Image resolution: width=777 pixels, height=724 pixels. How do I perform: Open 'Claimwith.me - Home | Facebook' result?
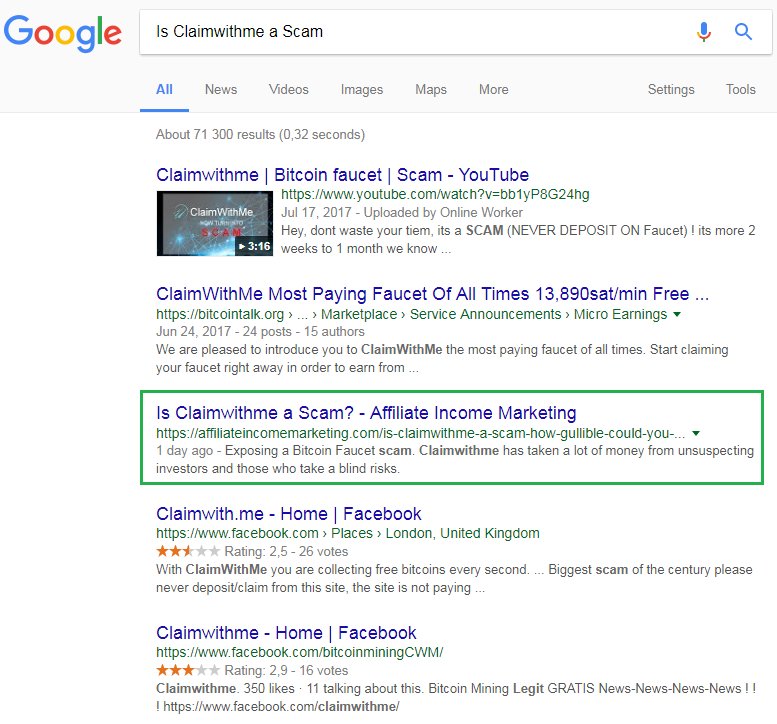coord(288,514)
